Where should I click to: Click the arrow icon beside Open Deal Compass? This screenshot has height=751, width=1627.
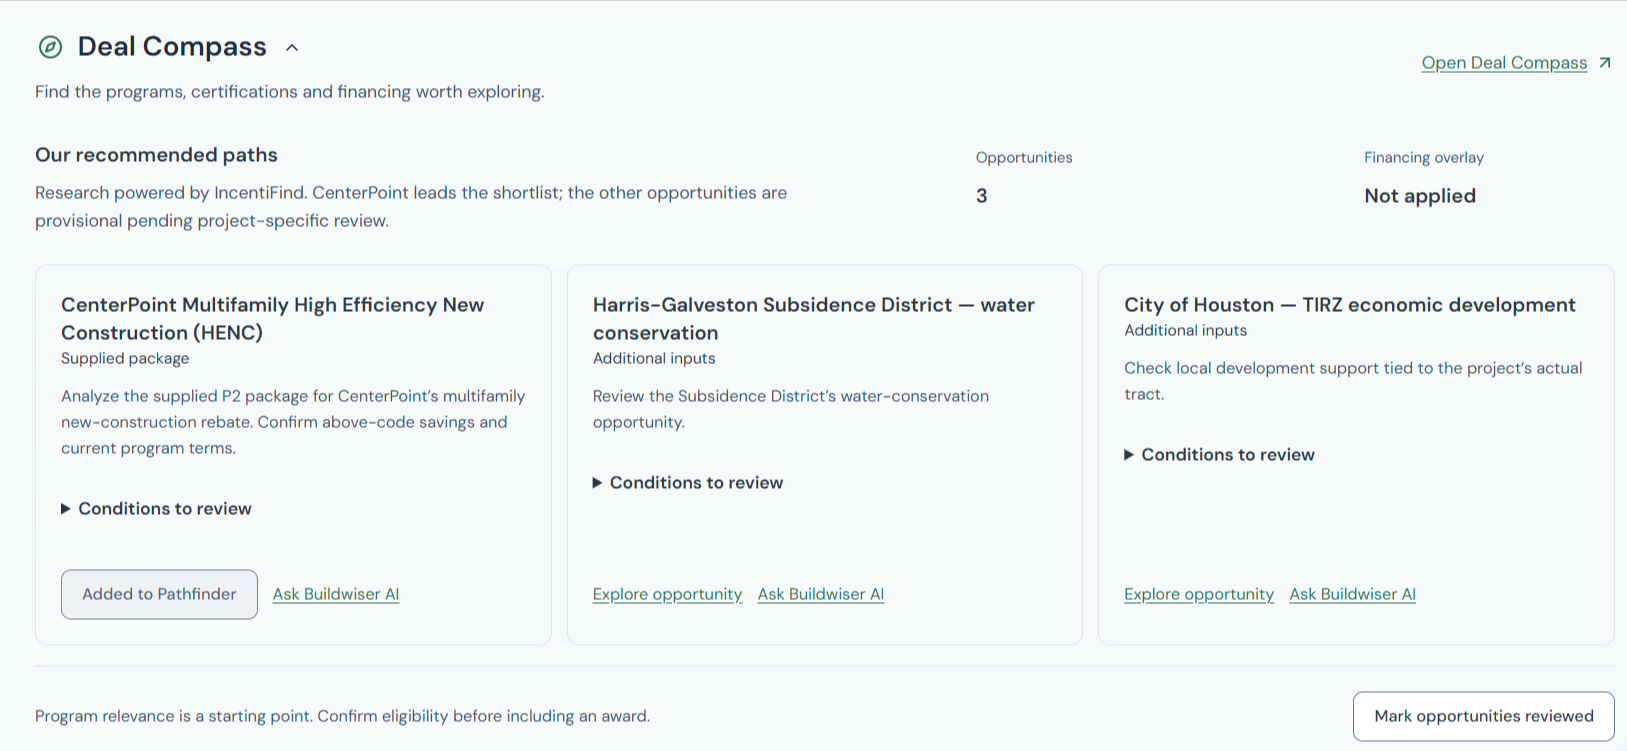click(x=1605, y=63)
